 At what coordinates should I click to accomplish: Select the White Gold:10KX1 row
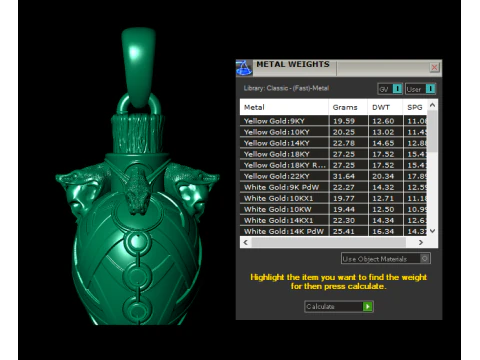click(333, 198)
